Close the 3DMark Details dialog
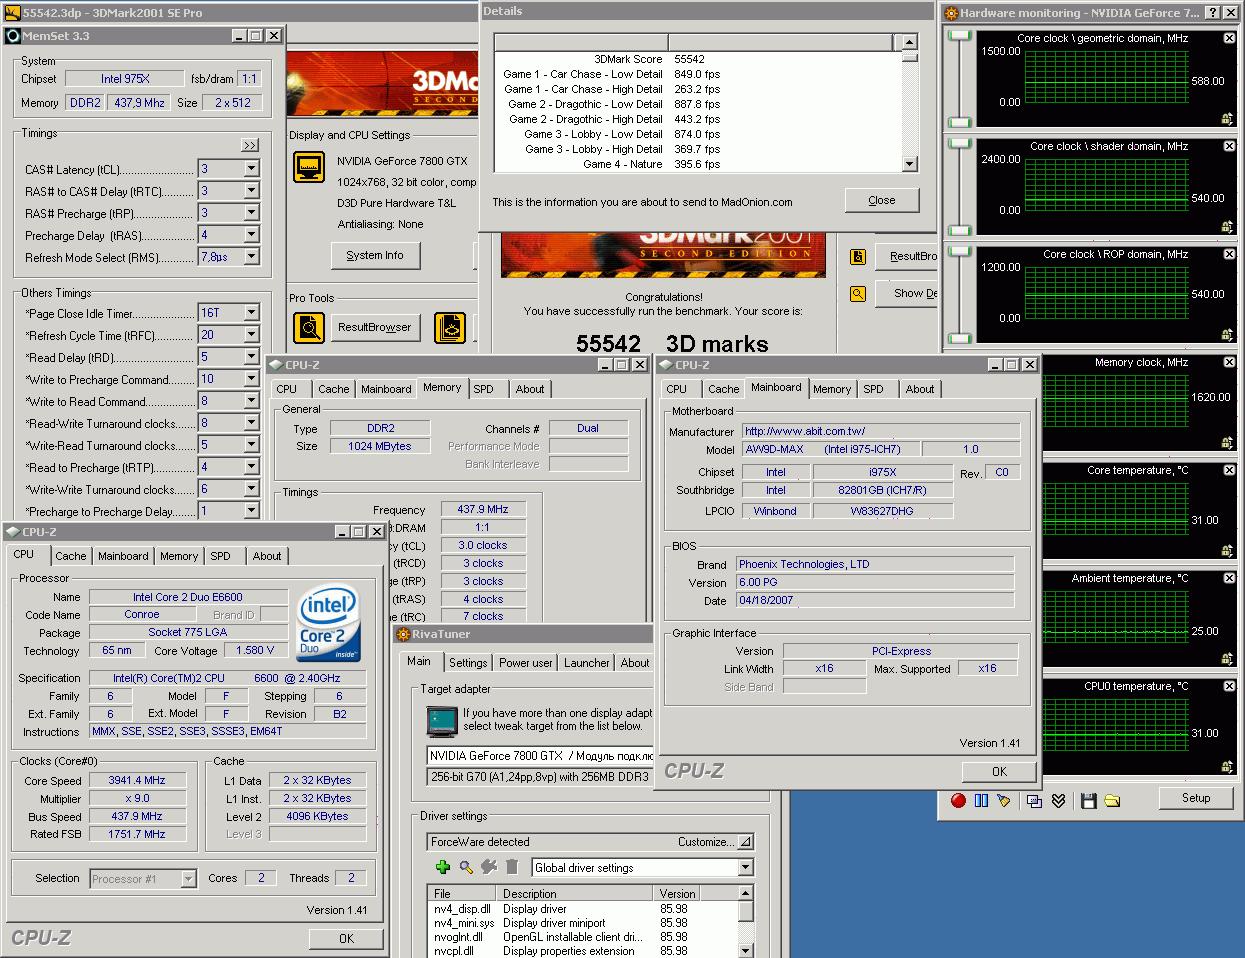The width and height of the screenshot is (1245, 958). click(x=881, y=200)
